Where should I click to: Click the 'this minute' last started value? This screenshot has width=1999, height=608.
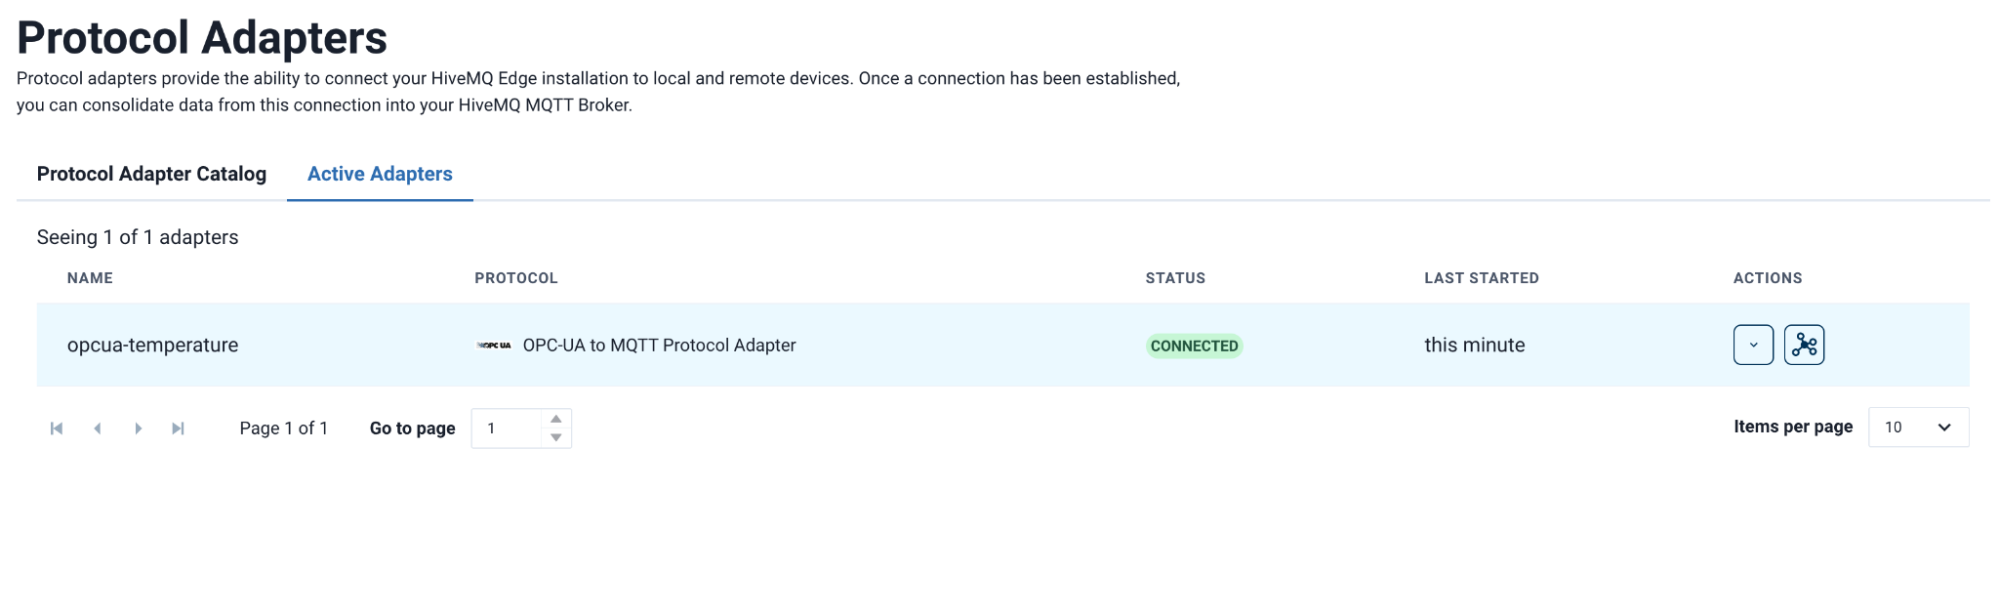(1475, 345)
